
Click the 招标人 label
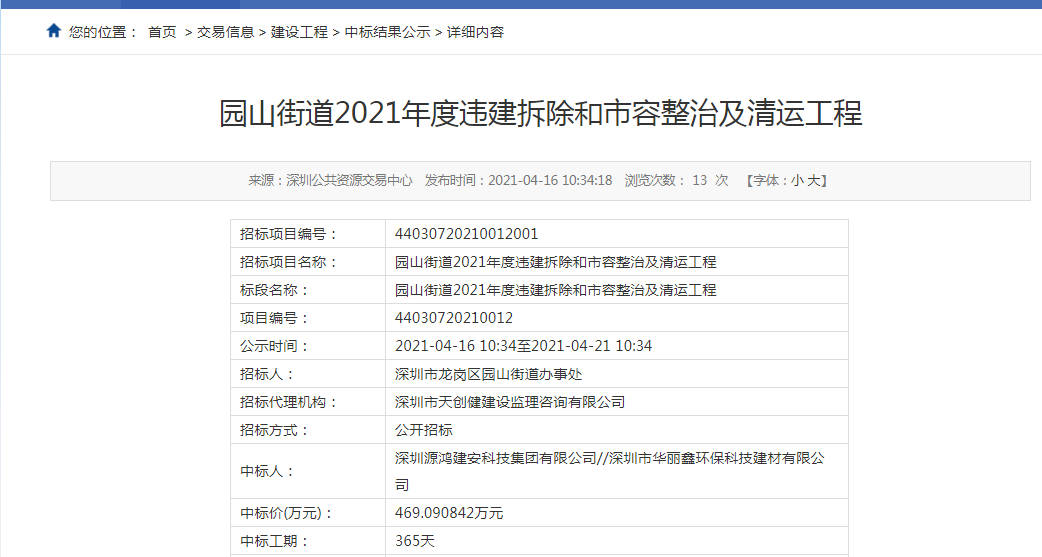tap(267, 374)
